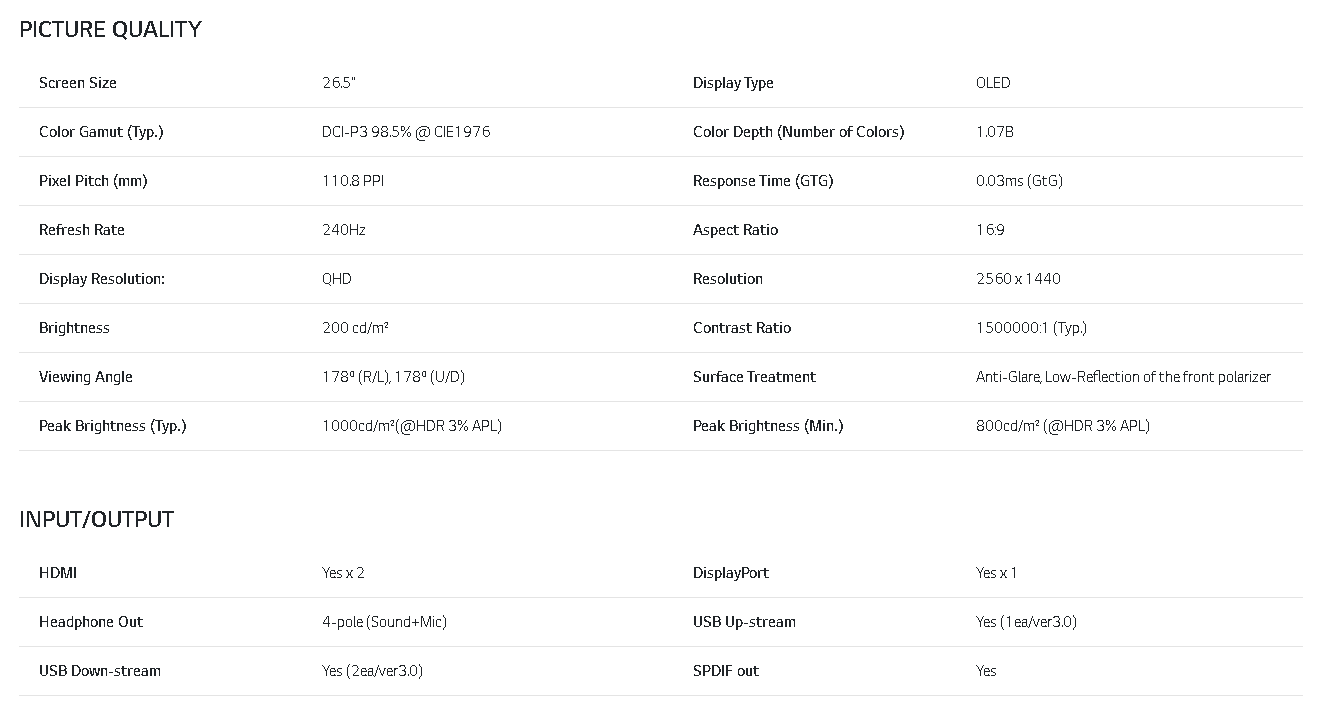Select the Peak Brightness (Min.) label
1325x712 pixels.
pyautogui.click(x=768, y=426)
